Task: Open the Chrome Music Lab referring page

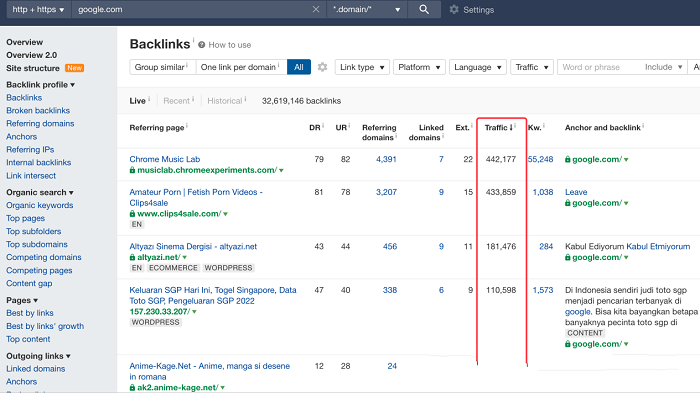Action: click(165, 159)
